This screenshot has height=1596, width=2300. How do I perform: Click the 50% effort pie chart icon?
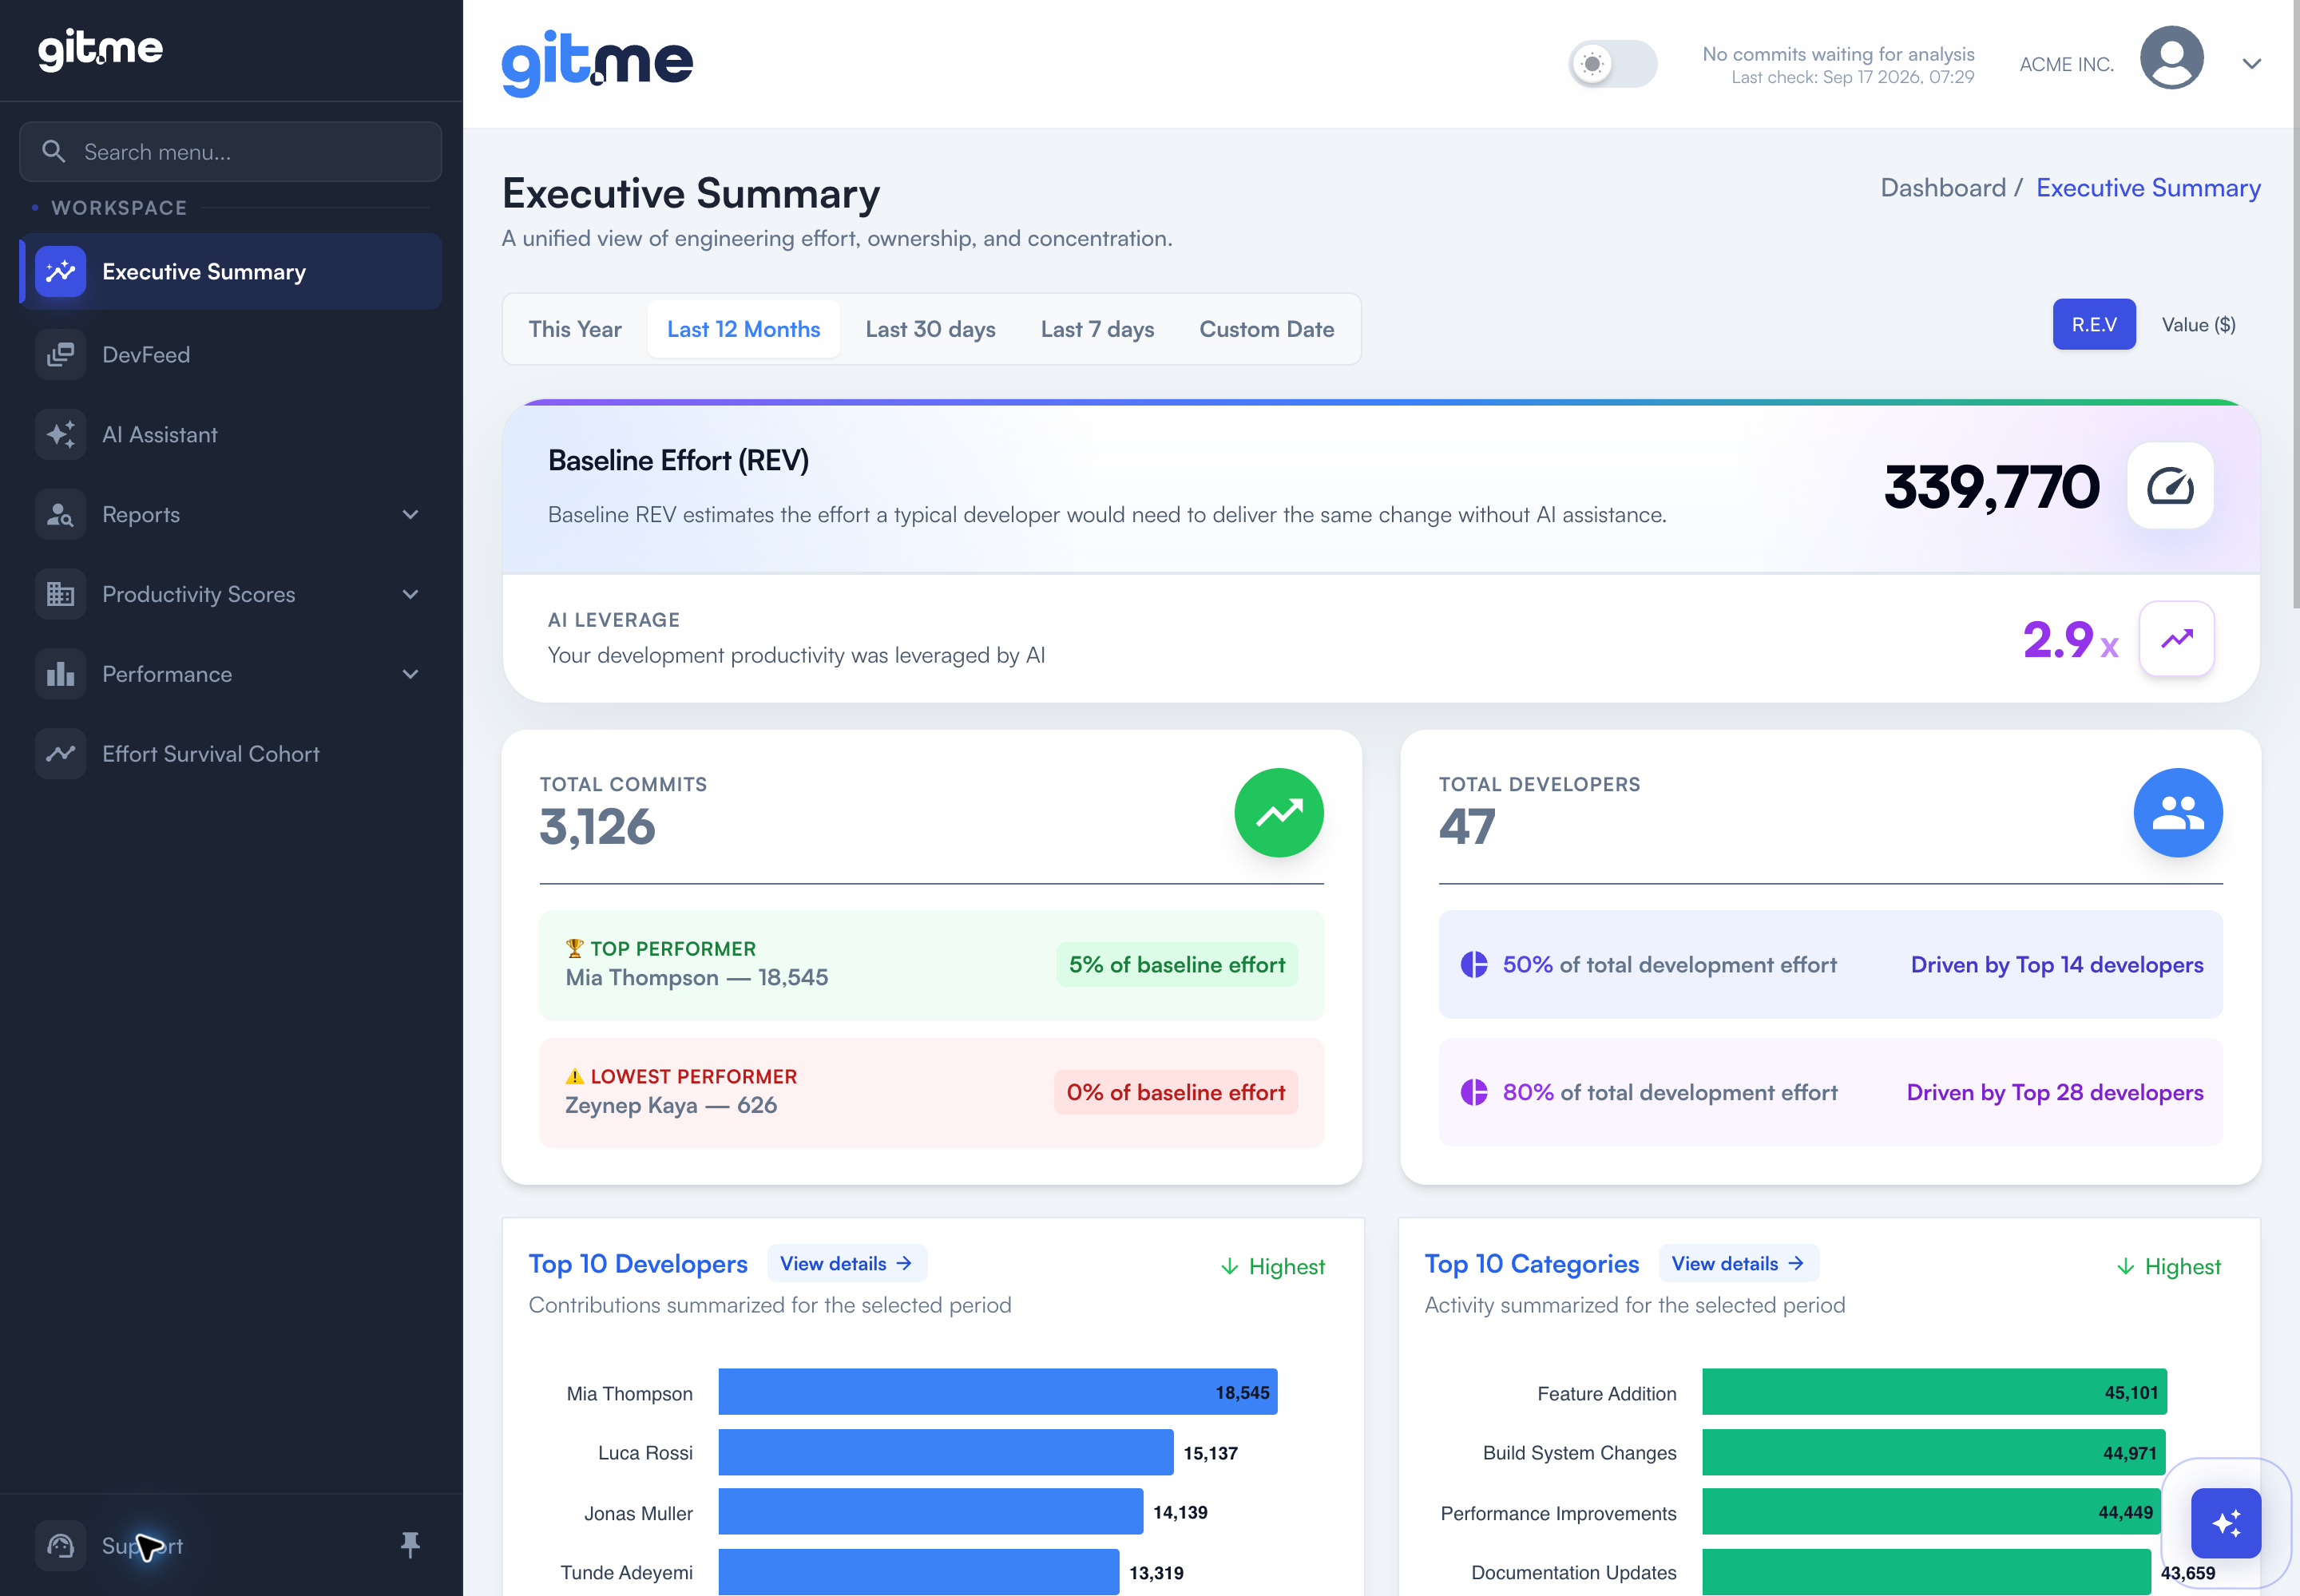(x=1474, y=965)
